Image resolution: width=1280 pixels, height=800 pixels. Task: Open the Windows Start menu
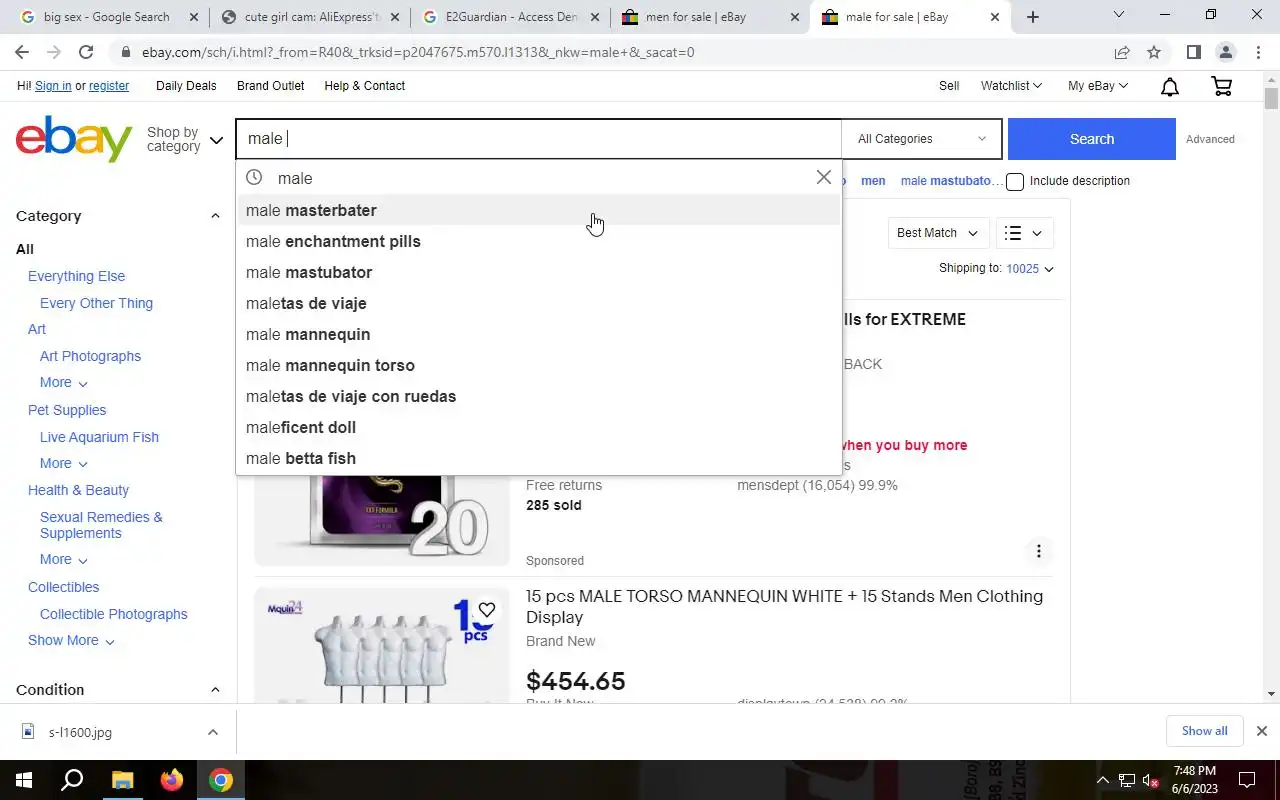[23, 780]
